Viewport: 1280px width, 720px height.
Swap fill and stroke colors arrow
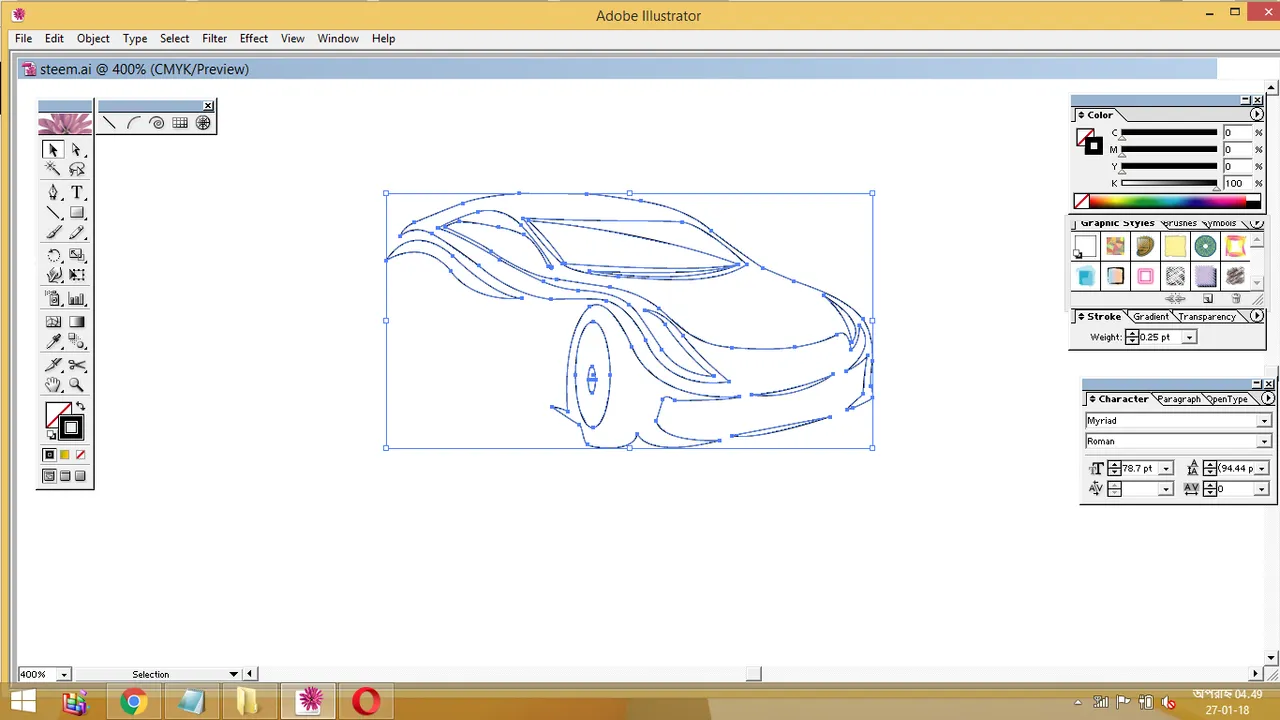coord(80,407)
